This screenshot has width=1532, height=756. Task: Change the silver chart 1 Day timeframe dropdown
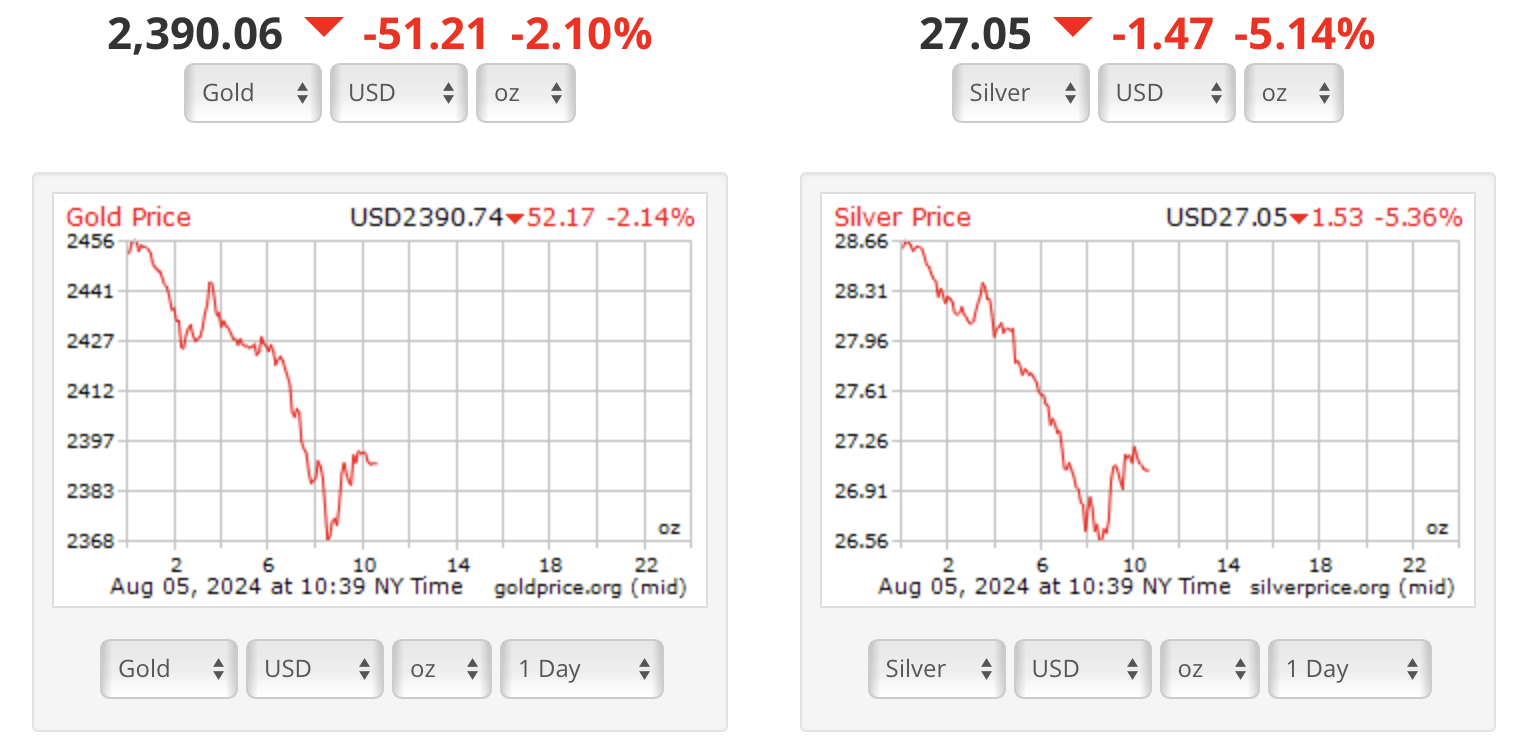click(1350, 669)
